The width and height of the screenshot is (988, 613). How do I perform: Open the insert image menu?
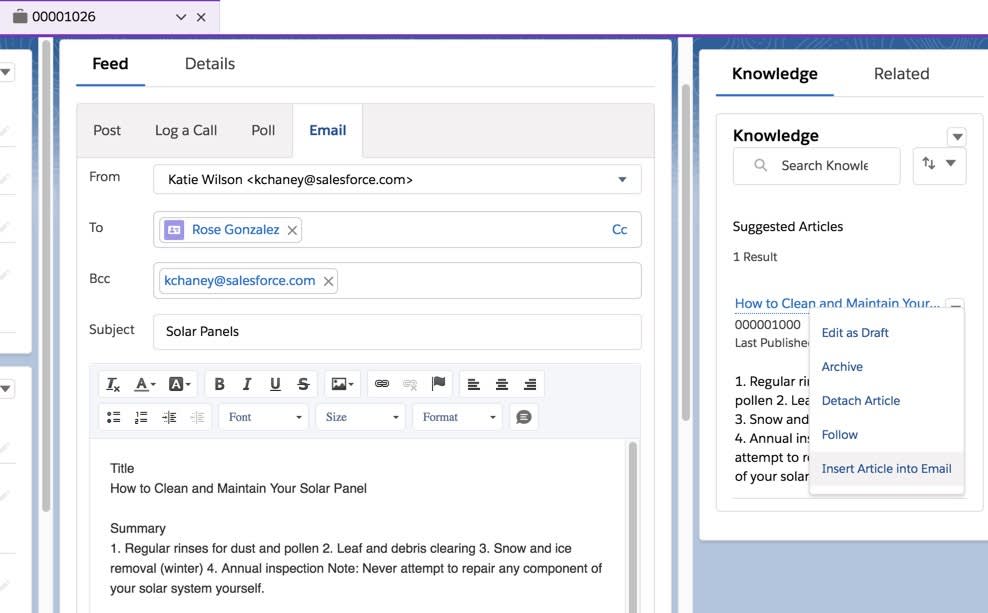point(343,384)
